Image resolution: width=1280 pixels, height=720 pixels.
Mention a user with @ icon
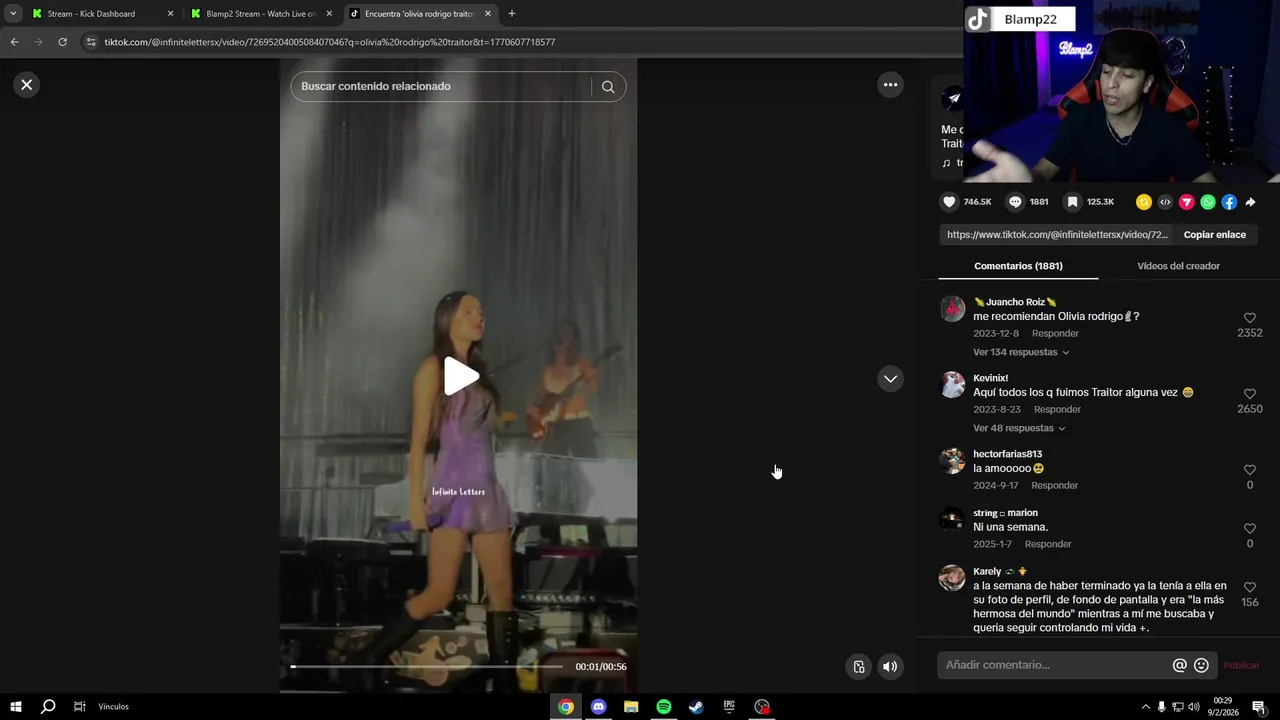click(1179, 665)
